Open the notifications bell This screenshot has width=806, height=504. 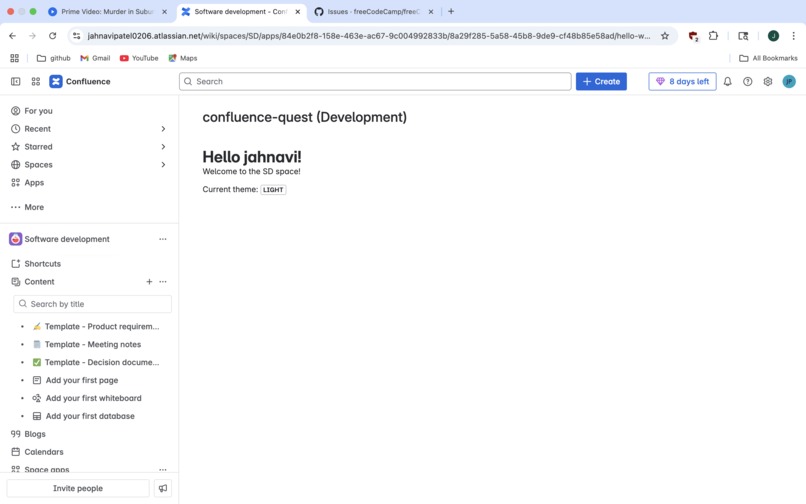coord(727,81)
